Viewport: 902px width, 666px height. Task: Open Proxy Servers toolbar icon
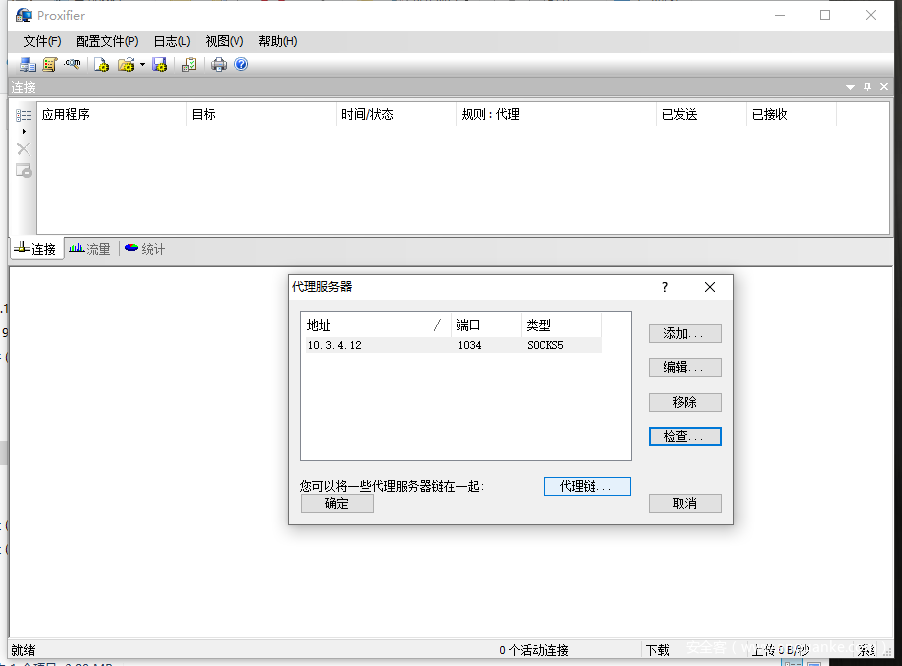27,65
